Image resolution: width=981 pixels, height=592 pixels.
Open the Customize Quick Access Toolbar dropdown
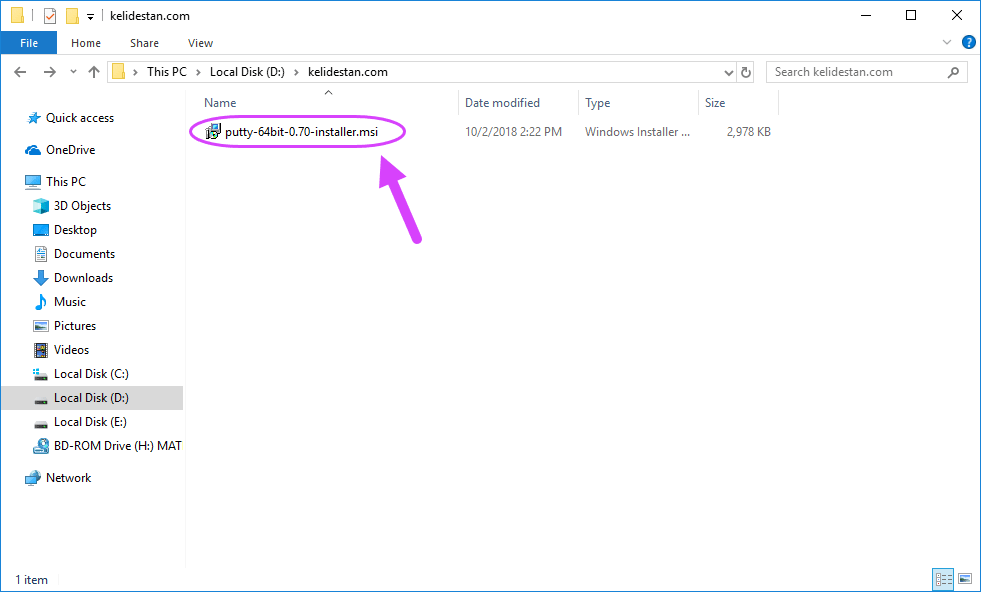tap(91, 17)
